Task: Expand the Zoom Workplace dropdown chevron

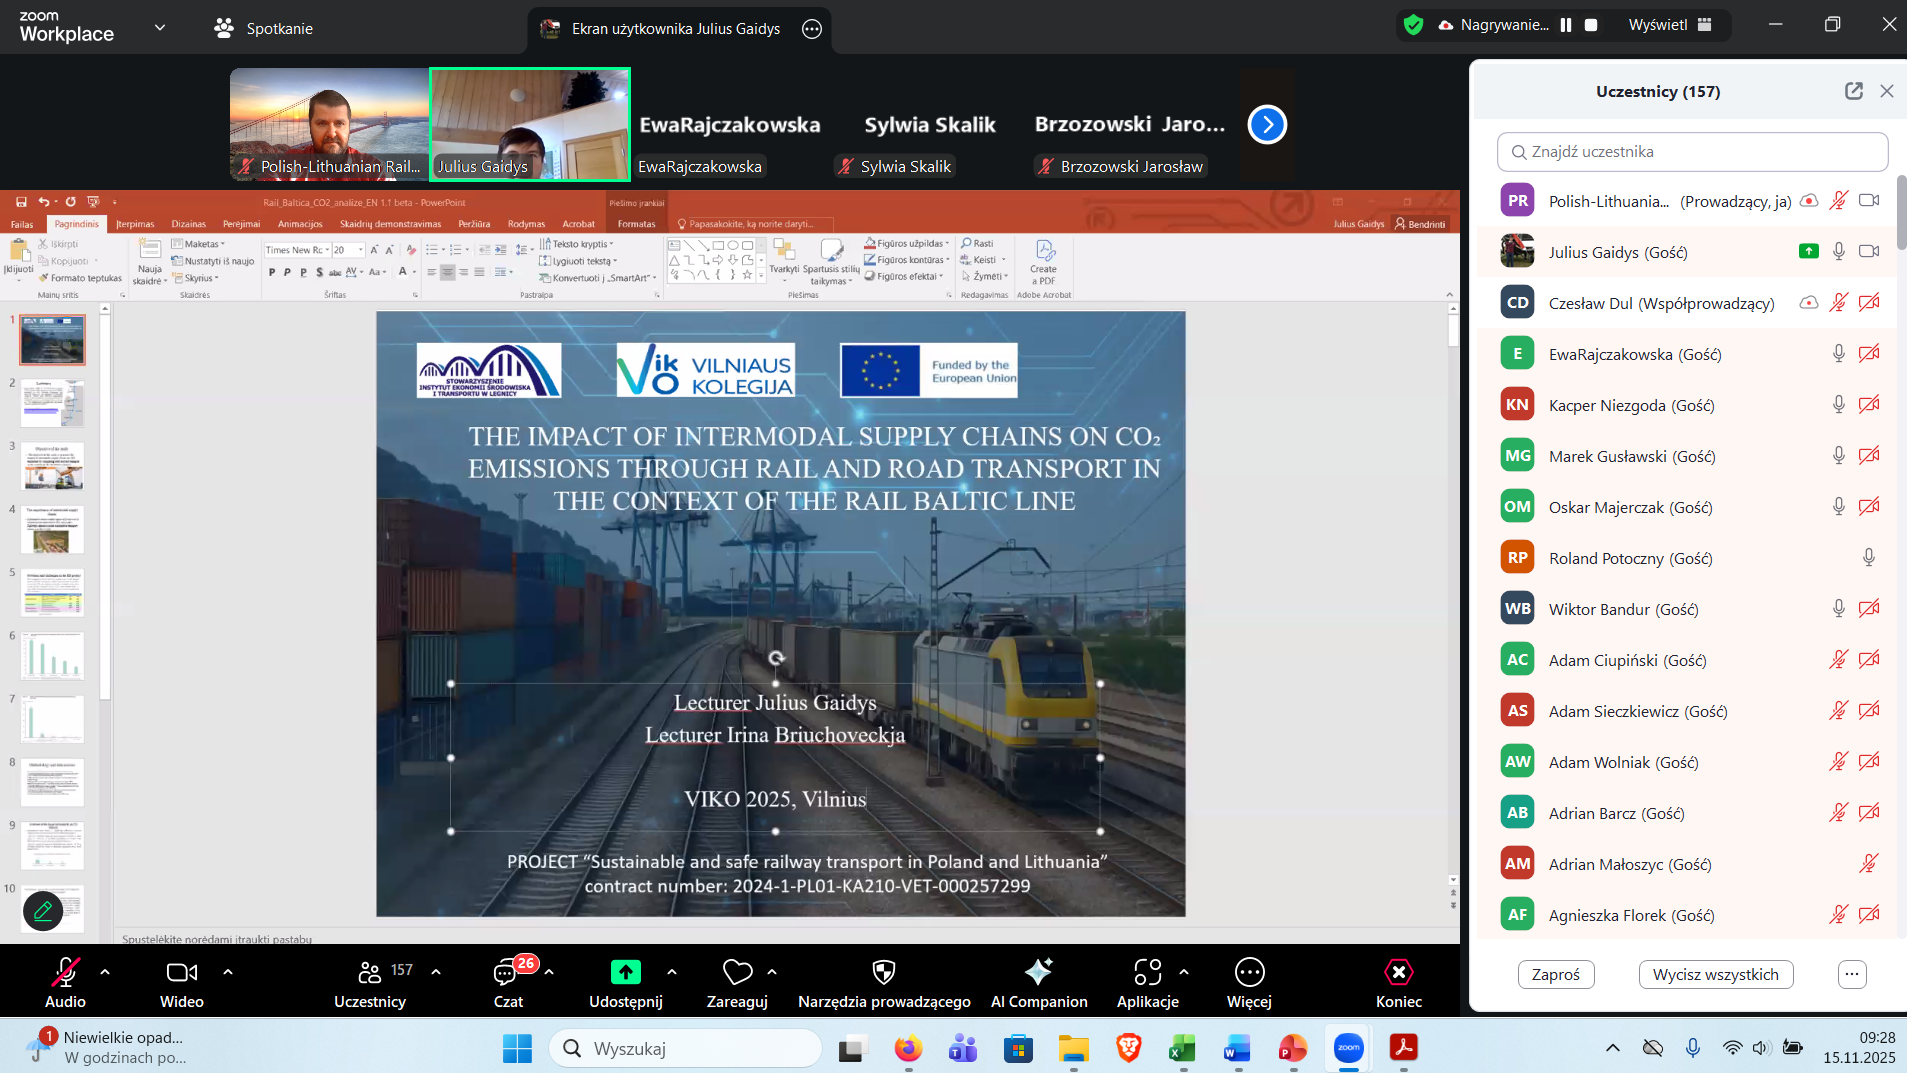Action: [160, 27]
